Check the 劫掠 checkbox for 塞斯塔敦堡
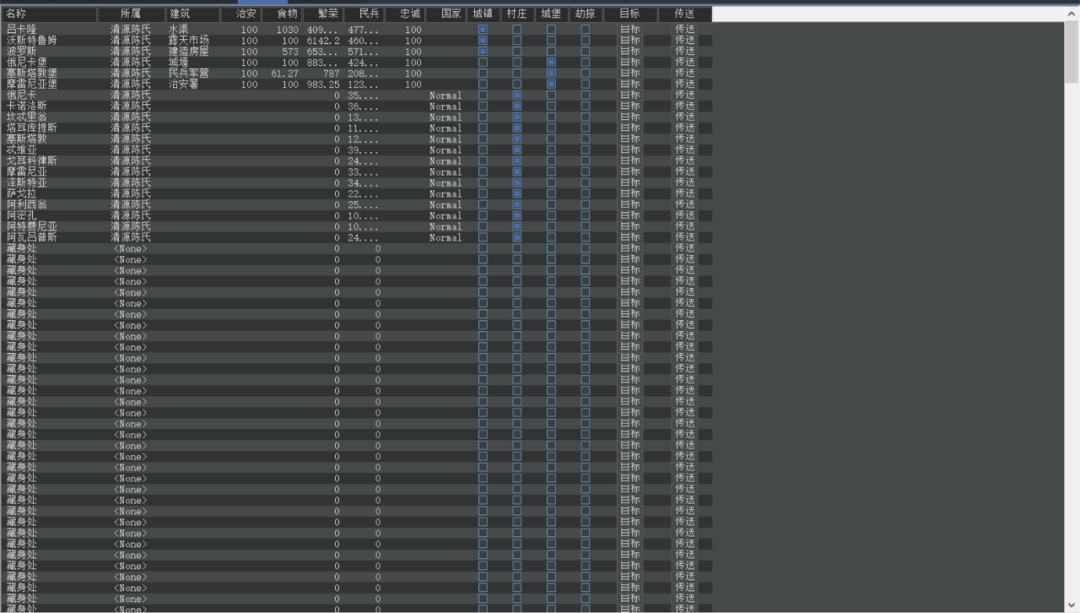 (x=585, y=74)
